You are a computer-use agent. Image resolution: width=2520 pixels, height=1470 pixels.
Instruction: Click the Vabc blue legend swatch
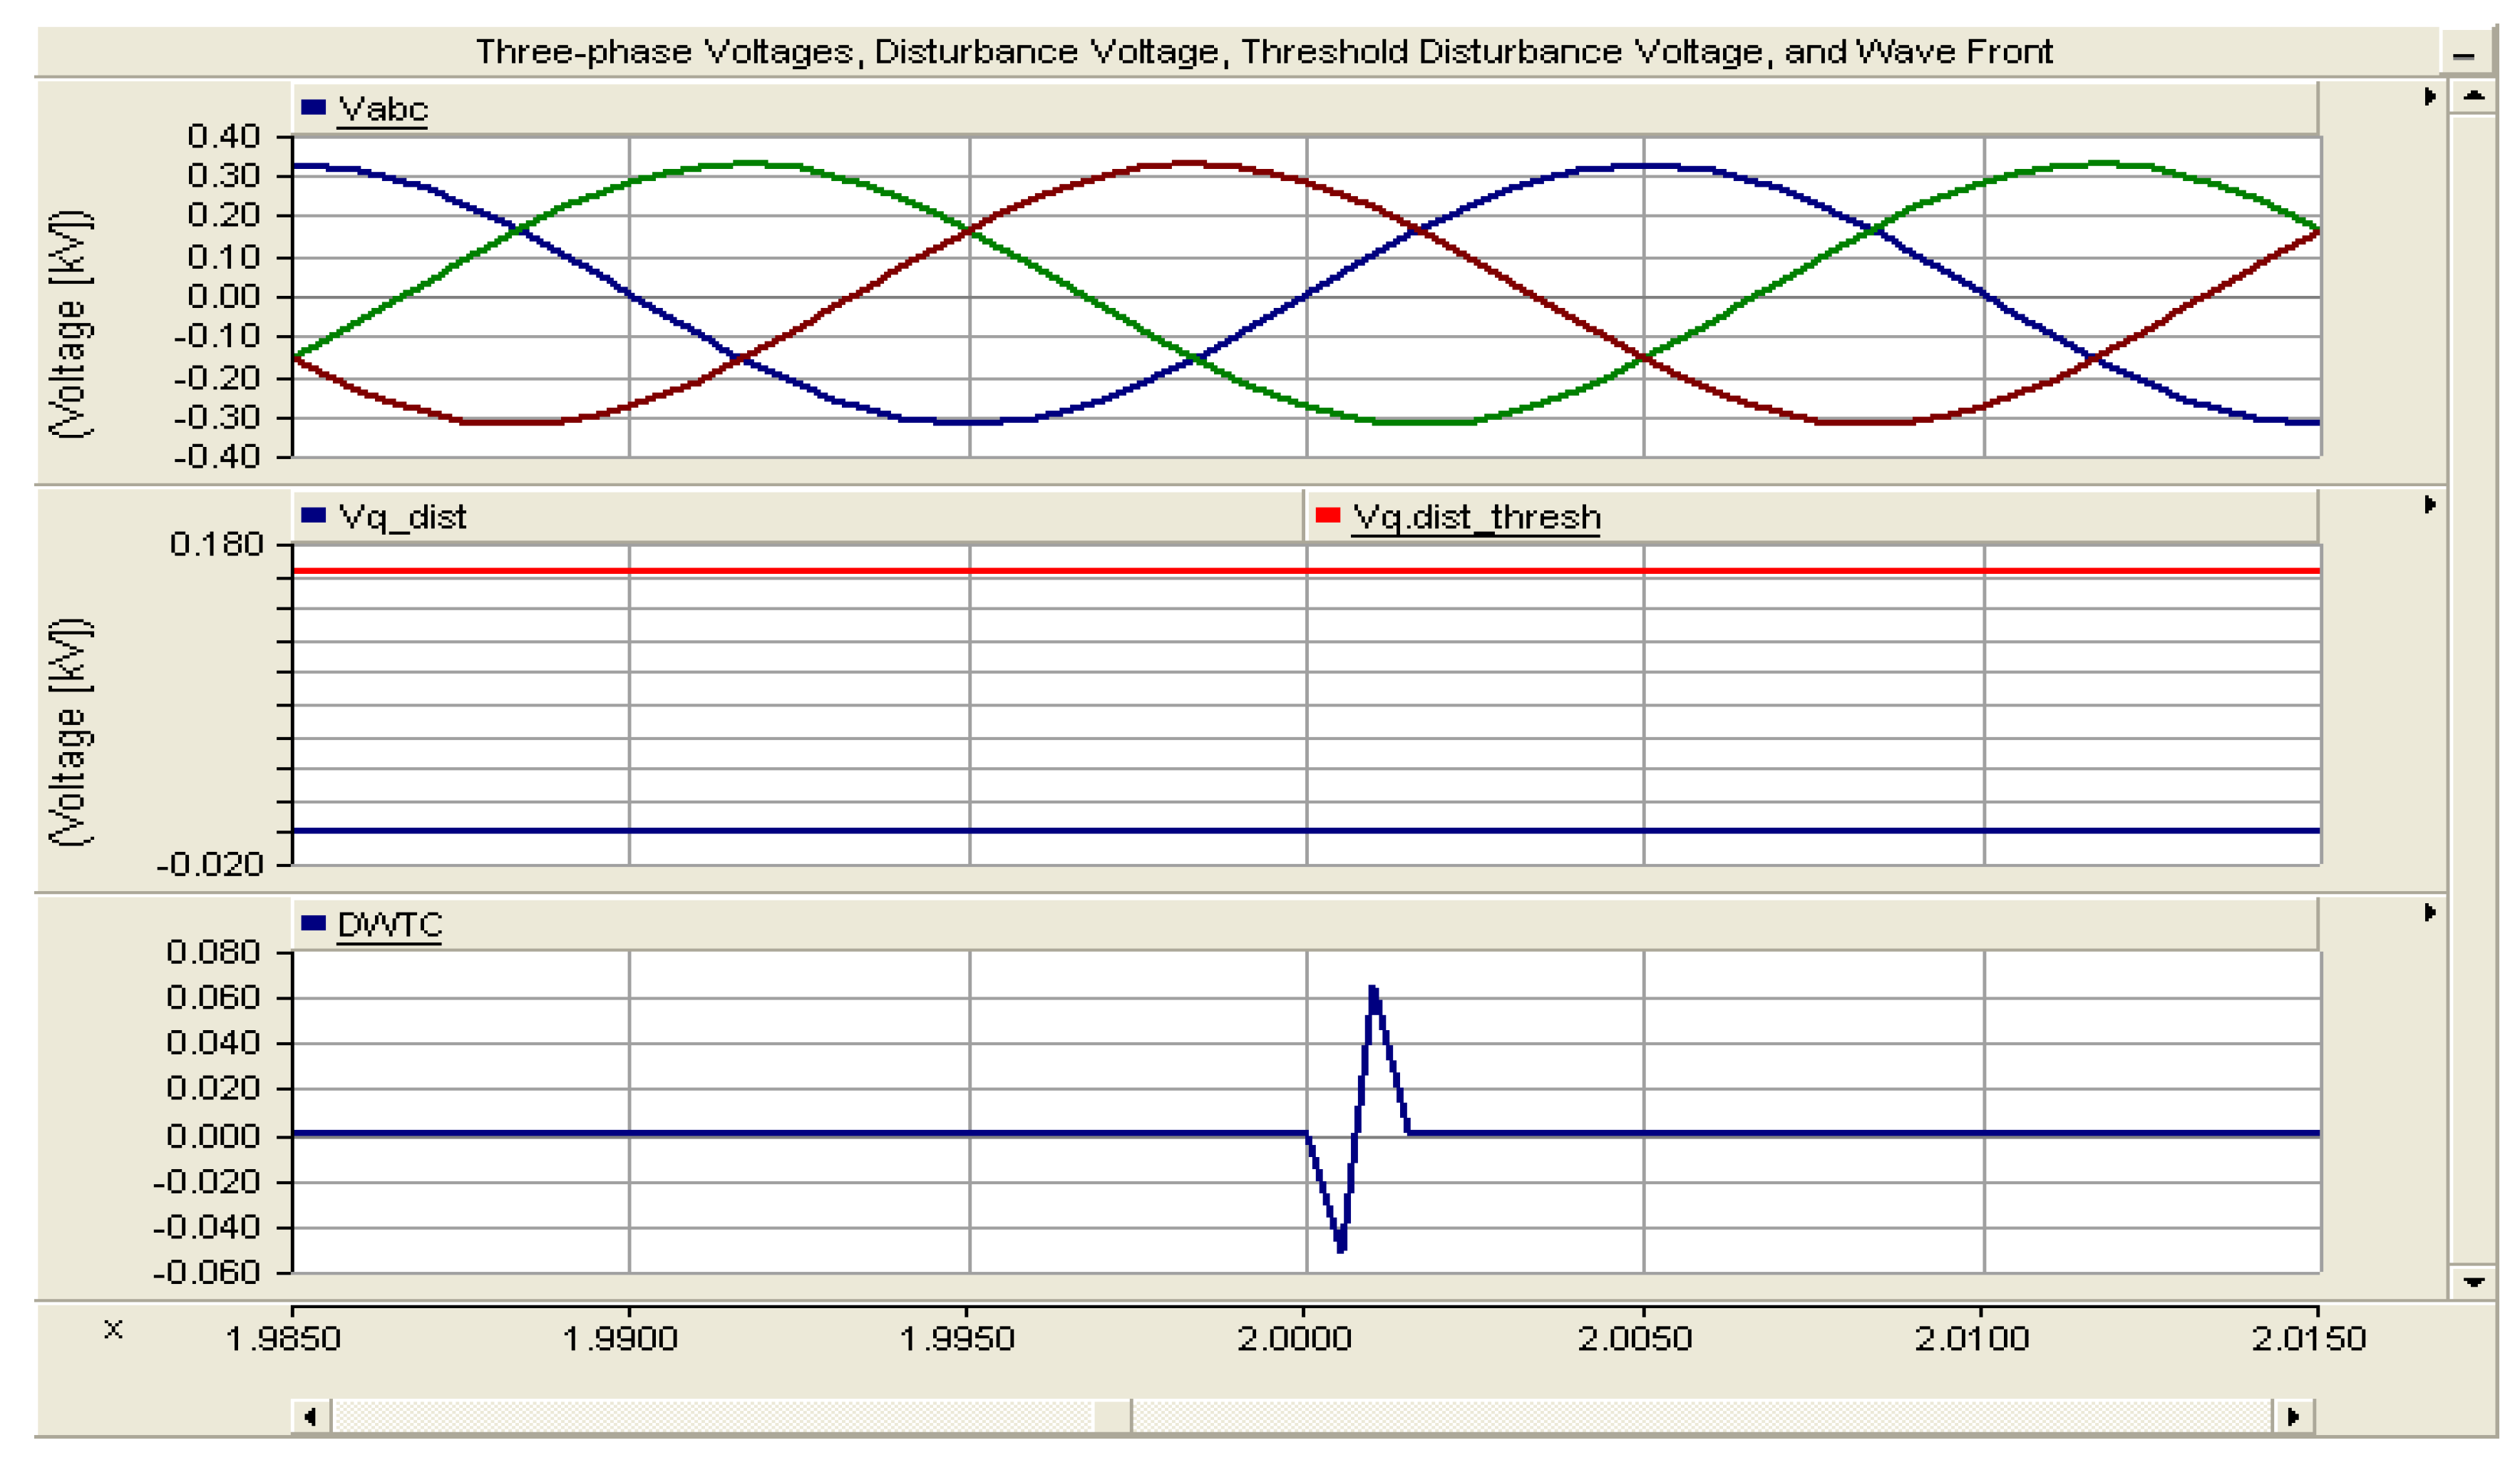point(314,108)
